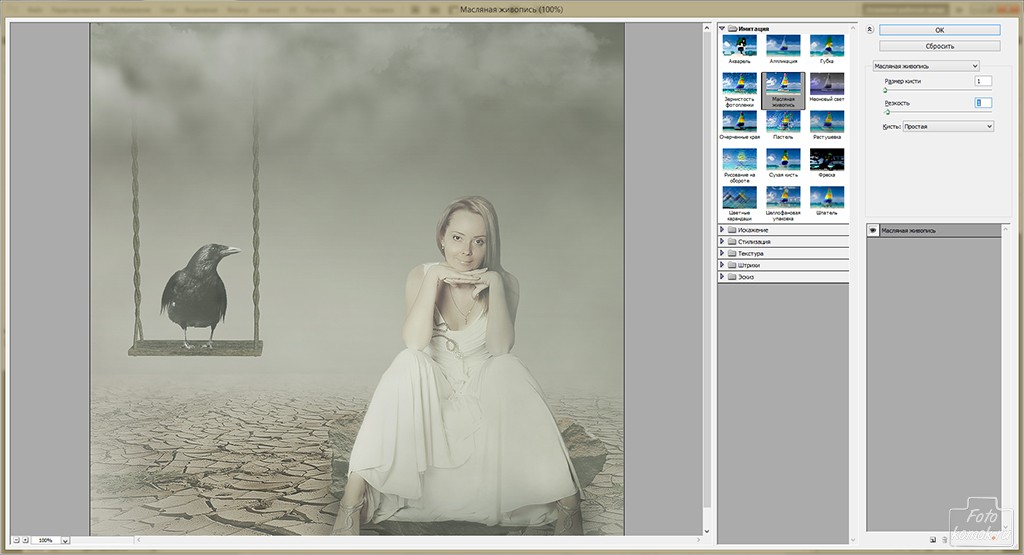The height and width of the screenshot is (555, 1024).
Task: Select the Неоновый свет filter thumbnail
Action: [x=827, y=84]
